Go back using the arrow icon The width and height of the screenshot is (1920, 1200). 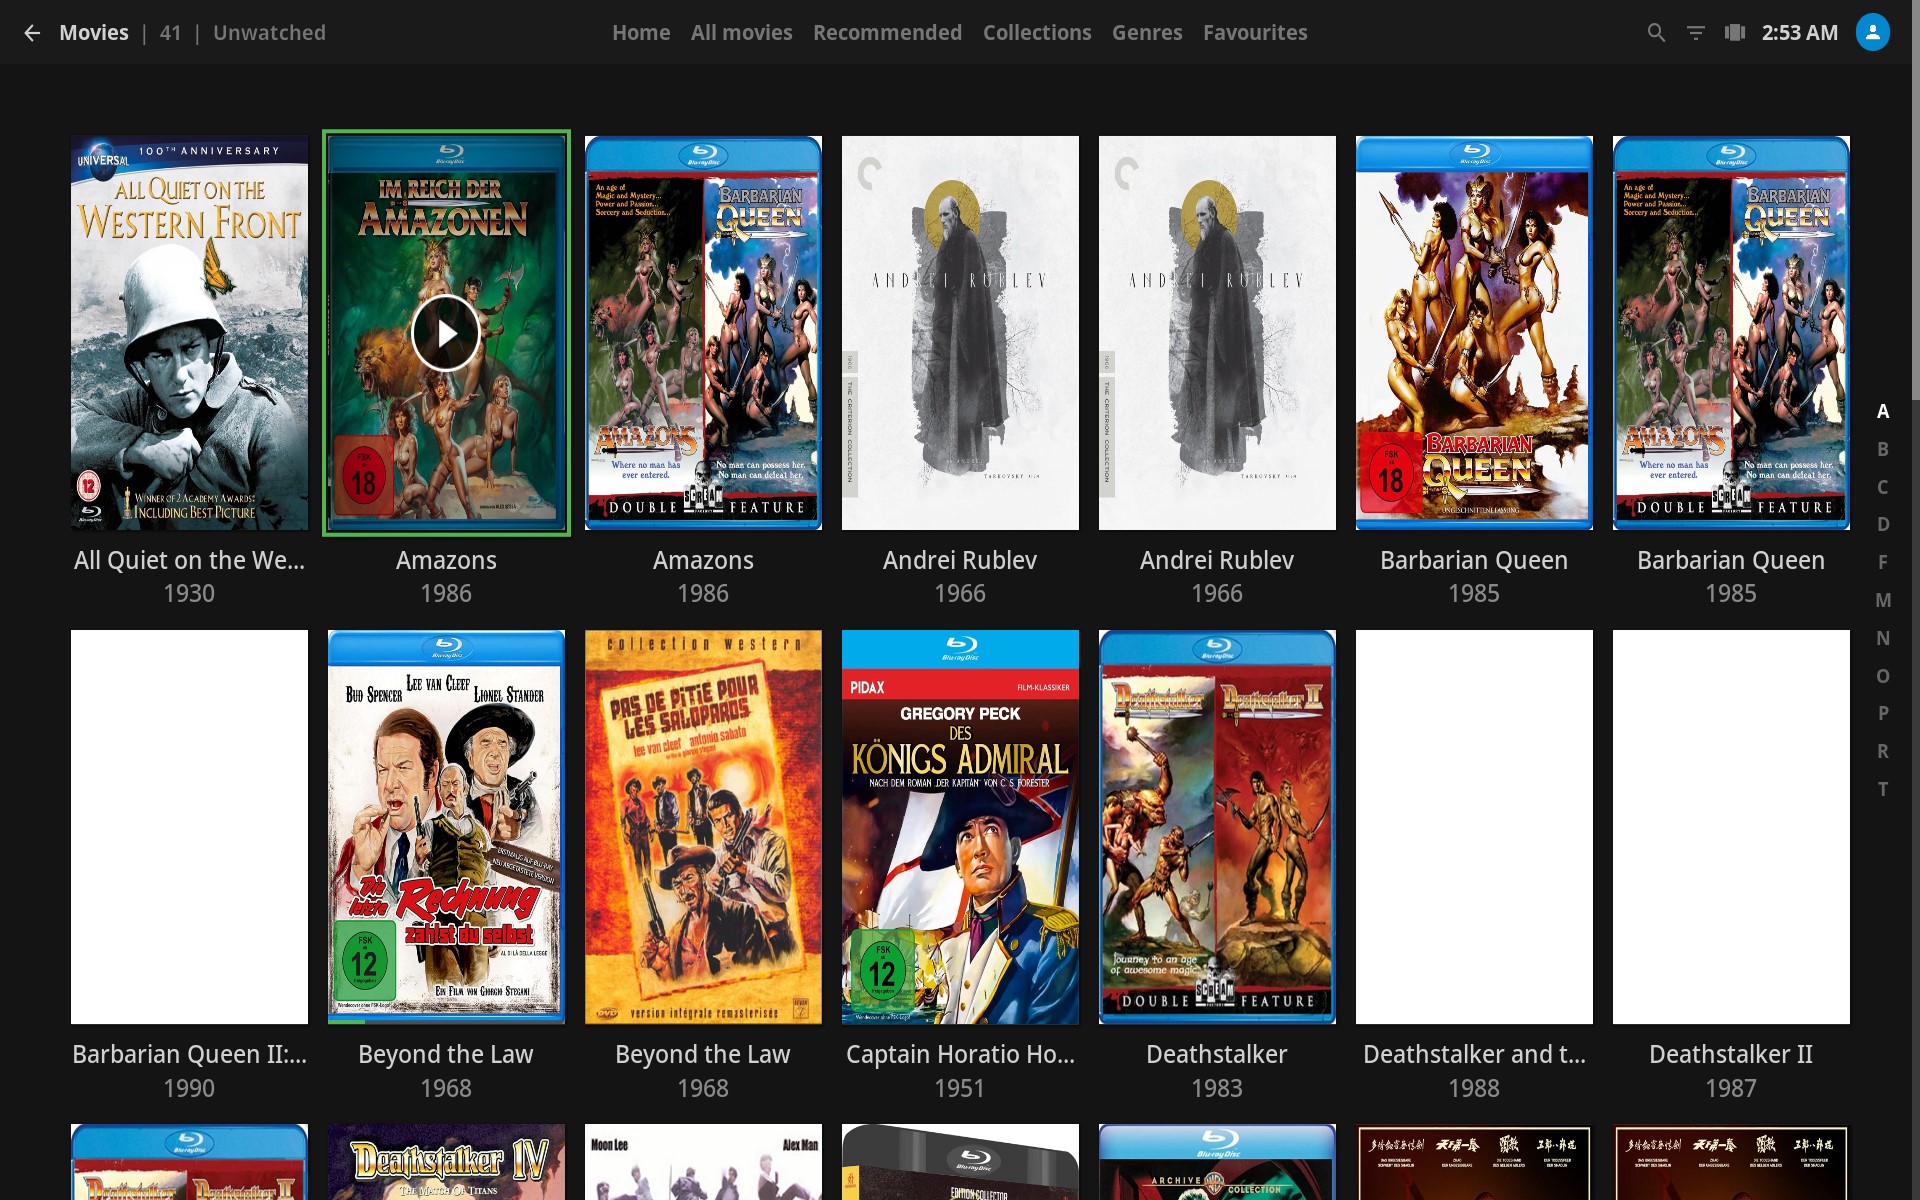(32, 33)
